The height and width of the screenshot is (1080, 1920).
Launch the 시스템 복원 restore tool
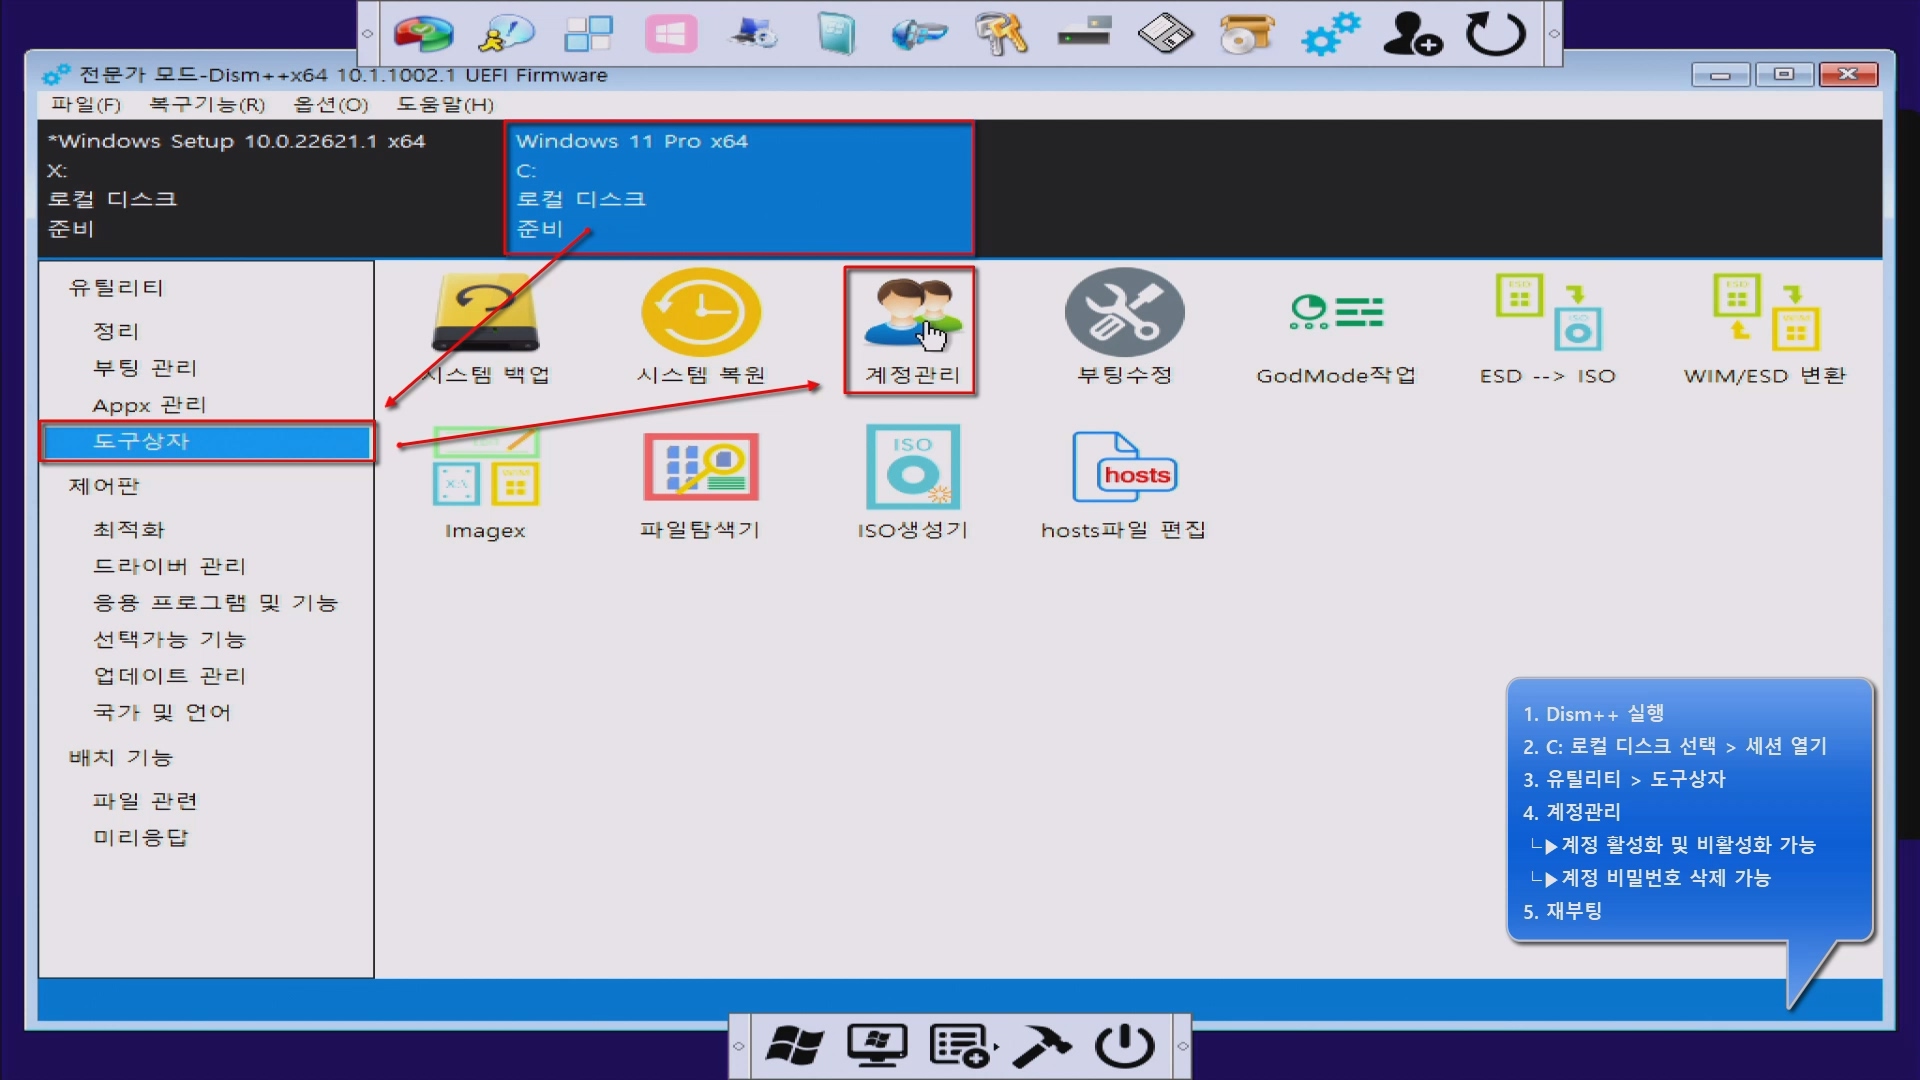tap(701, 328)
